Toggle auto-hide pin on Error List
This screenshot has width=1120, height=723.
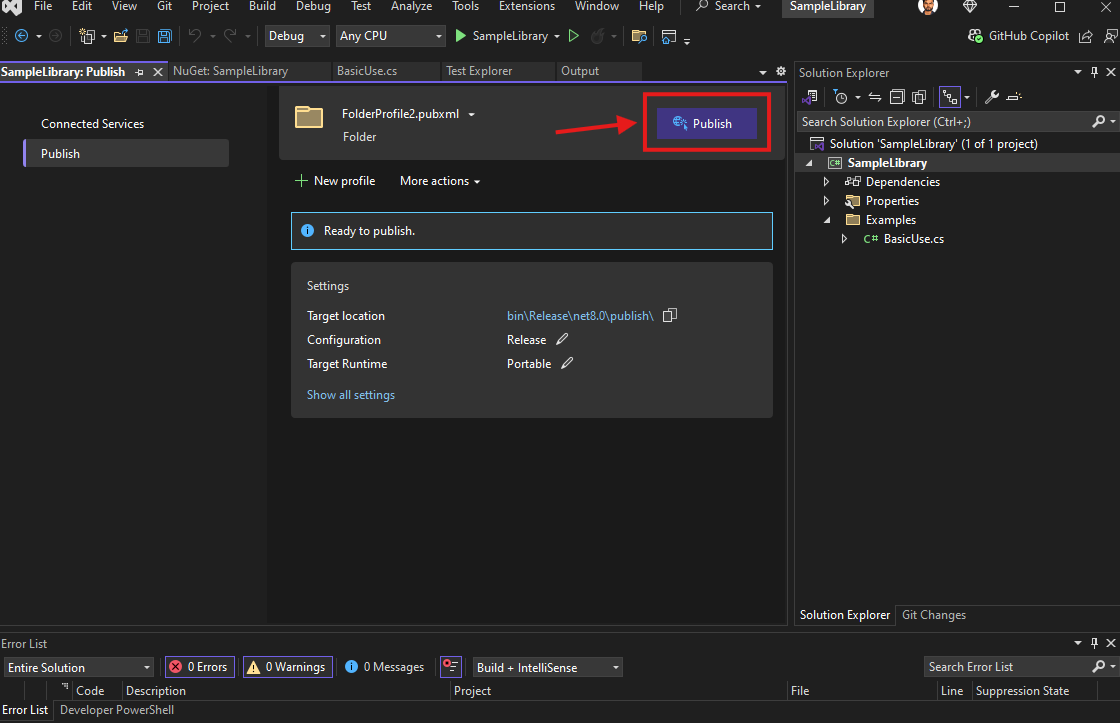coord(1094,643)
